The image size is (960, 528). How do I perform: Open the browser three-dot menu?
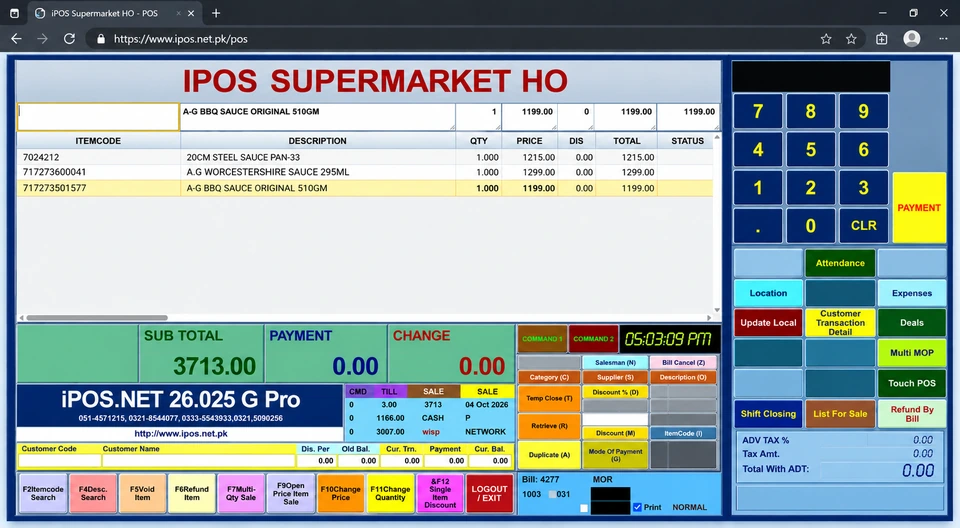tap(943, 39)
